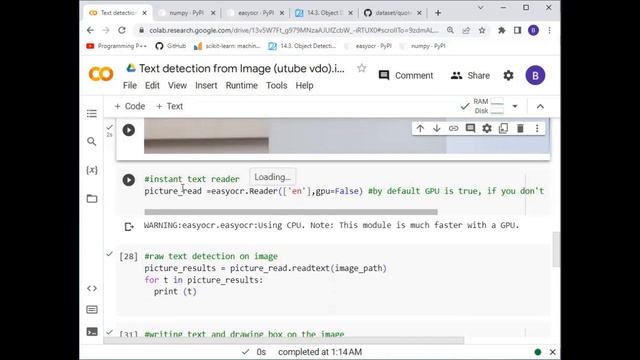Open the B account avatar in Colab
Screen dimensions: 640x360
(535, 76)
